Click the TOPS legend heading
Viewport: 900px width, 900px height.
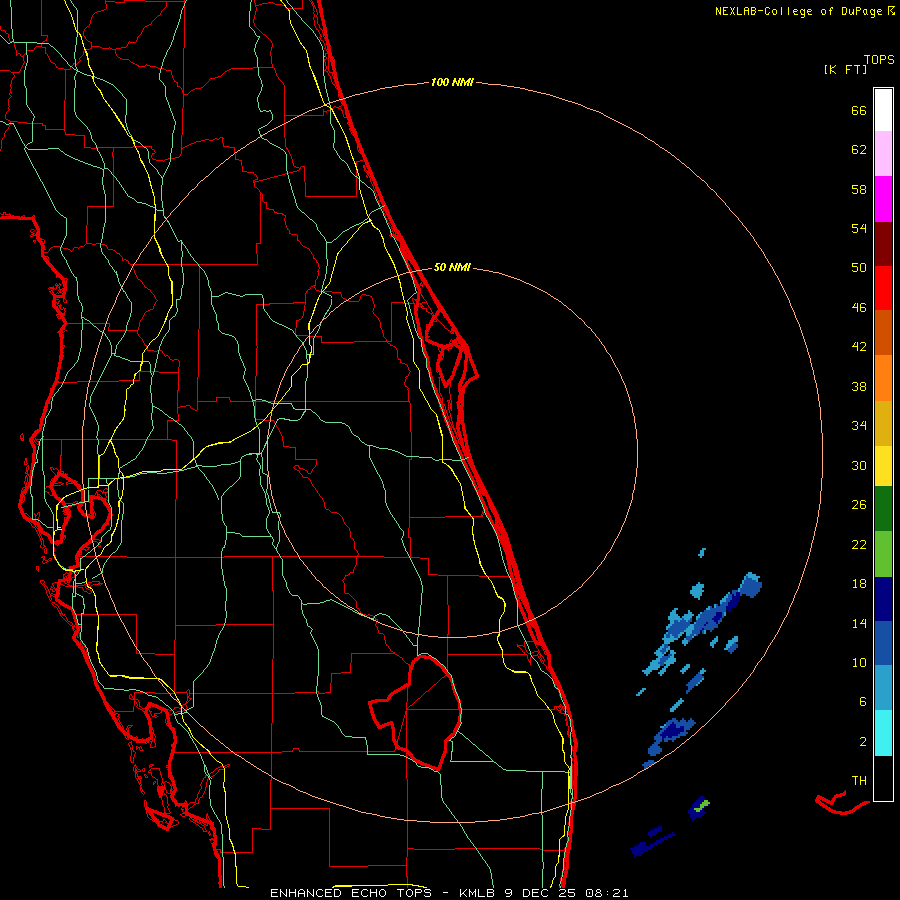click(x=879, y=59)
